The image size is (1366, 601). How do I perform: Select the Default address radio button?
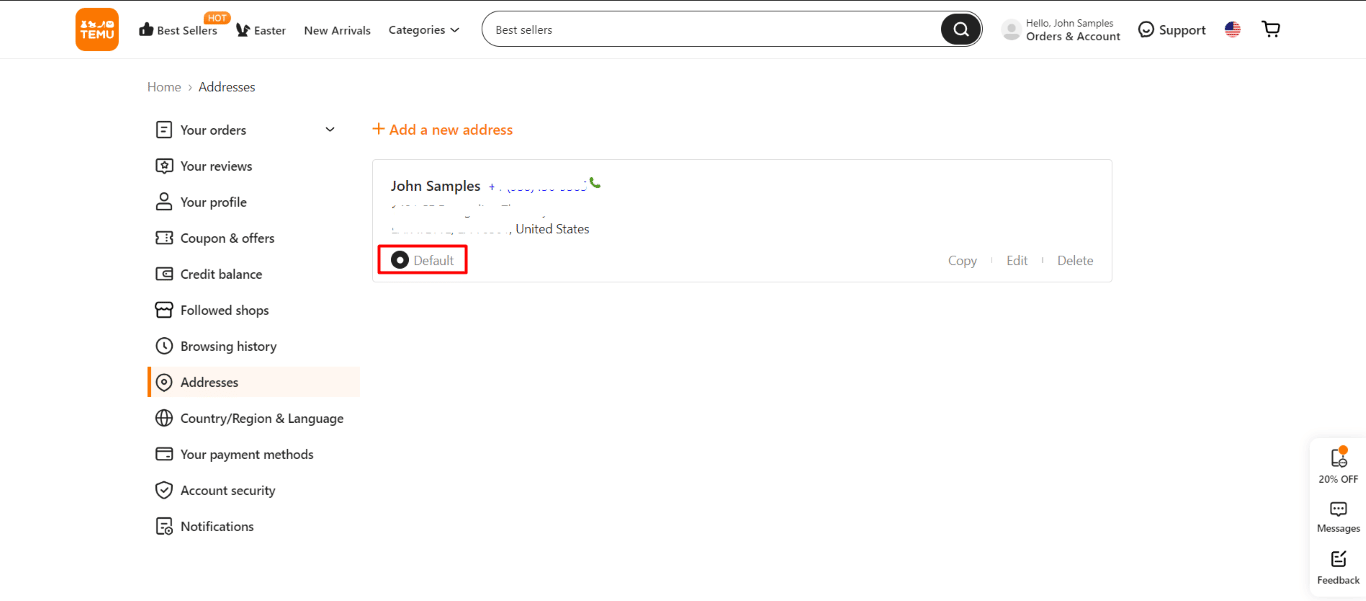pos(400,260)
